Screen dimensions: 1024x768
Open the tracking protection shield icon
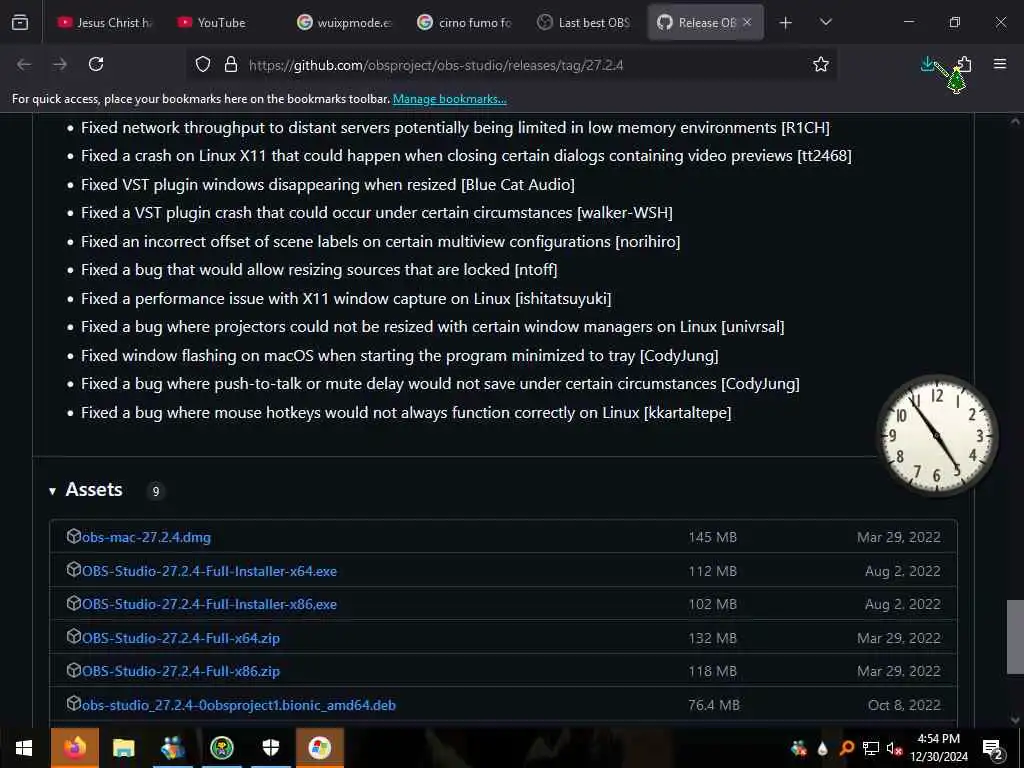(x=203, y=65)
